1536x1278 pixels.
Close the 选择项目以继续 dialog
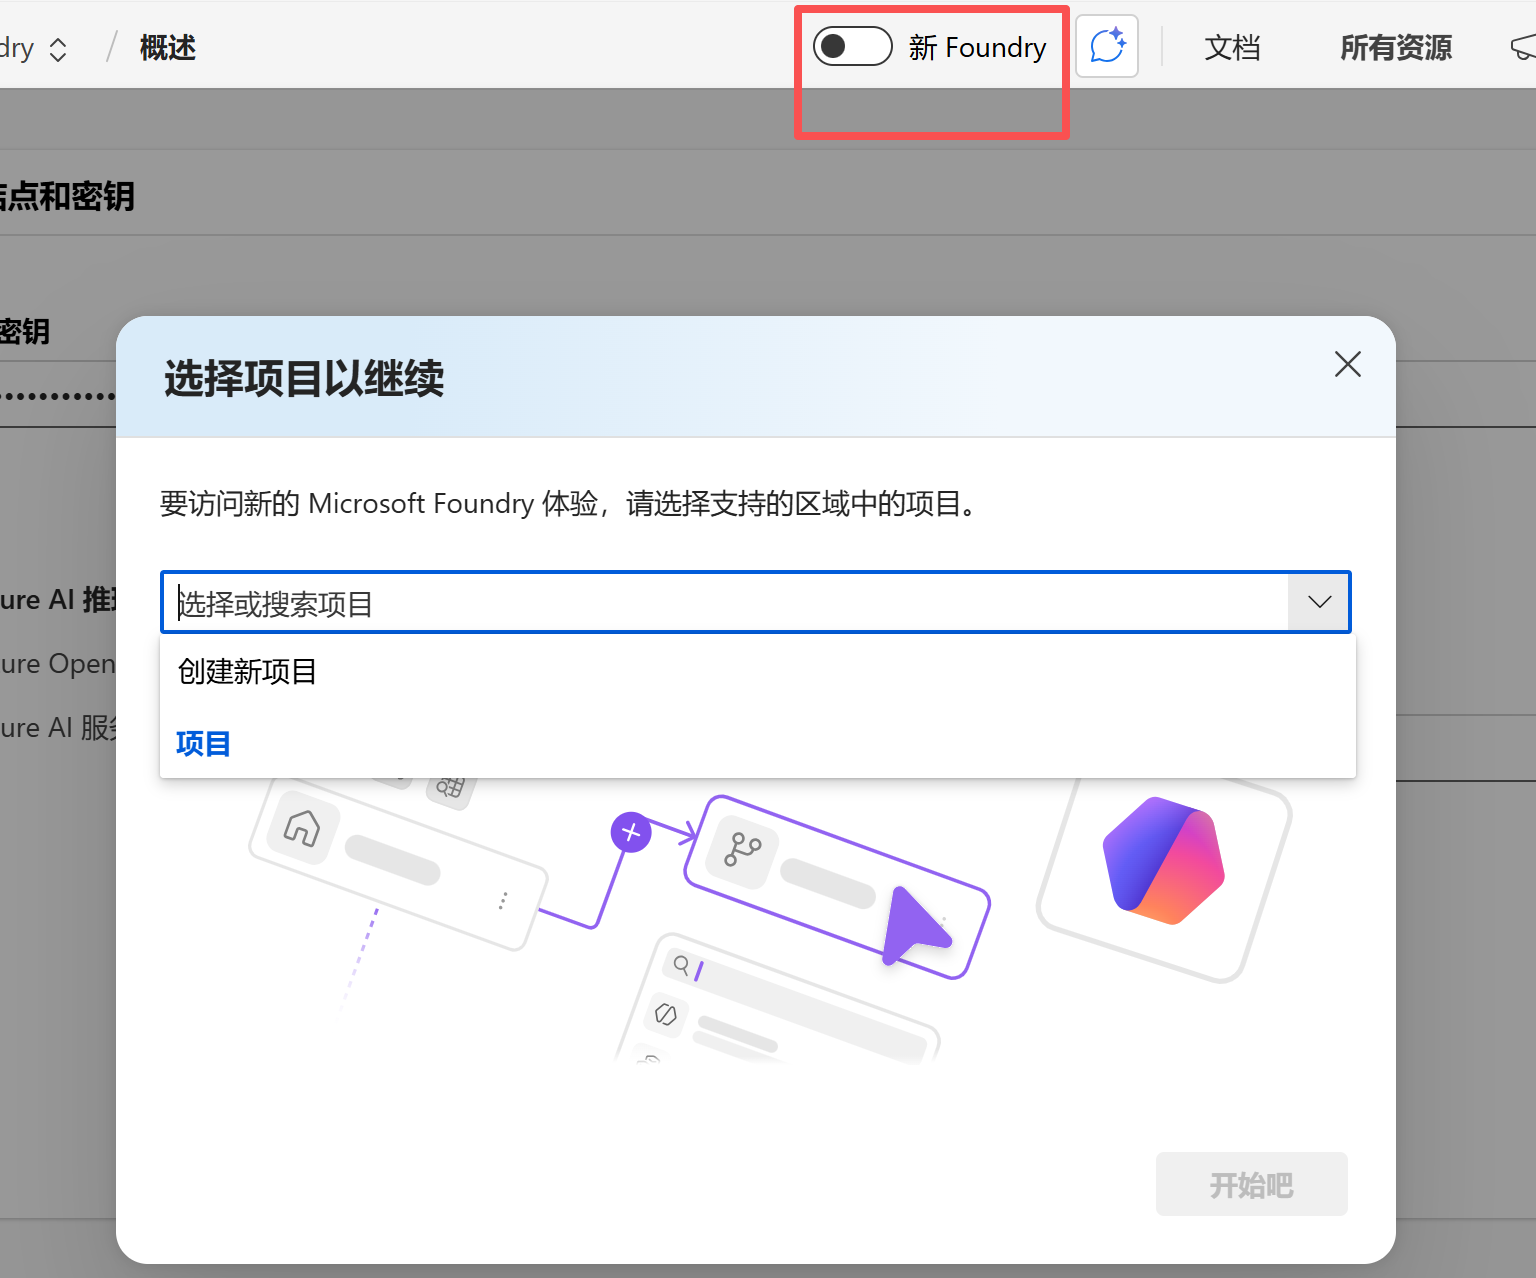1347,364
